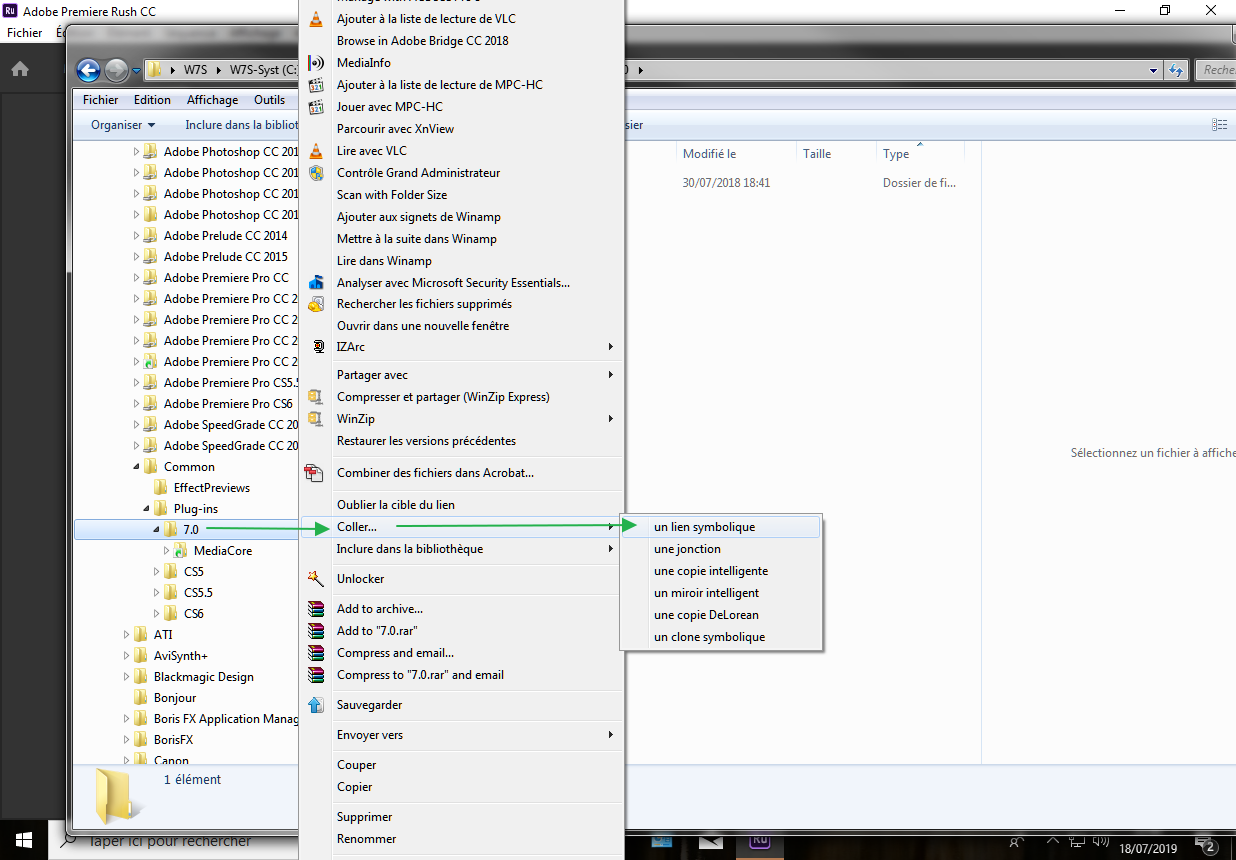Click the wand icon beside 'Unlocker'

click(x=316, y=579)
